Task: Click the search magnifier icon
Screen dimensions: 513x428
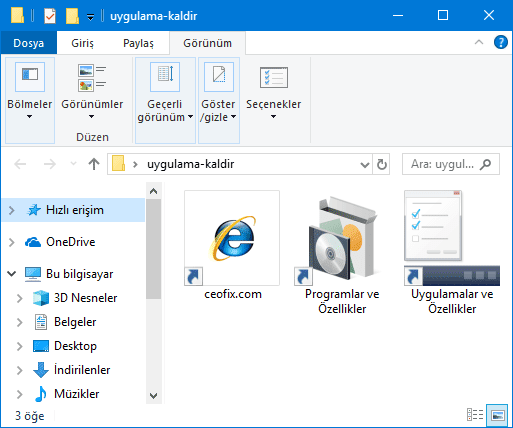Action: pyautogui.click(x=486, y=164)
